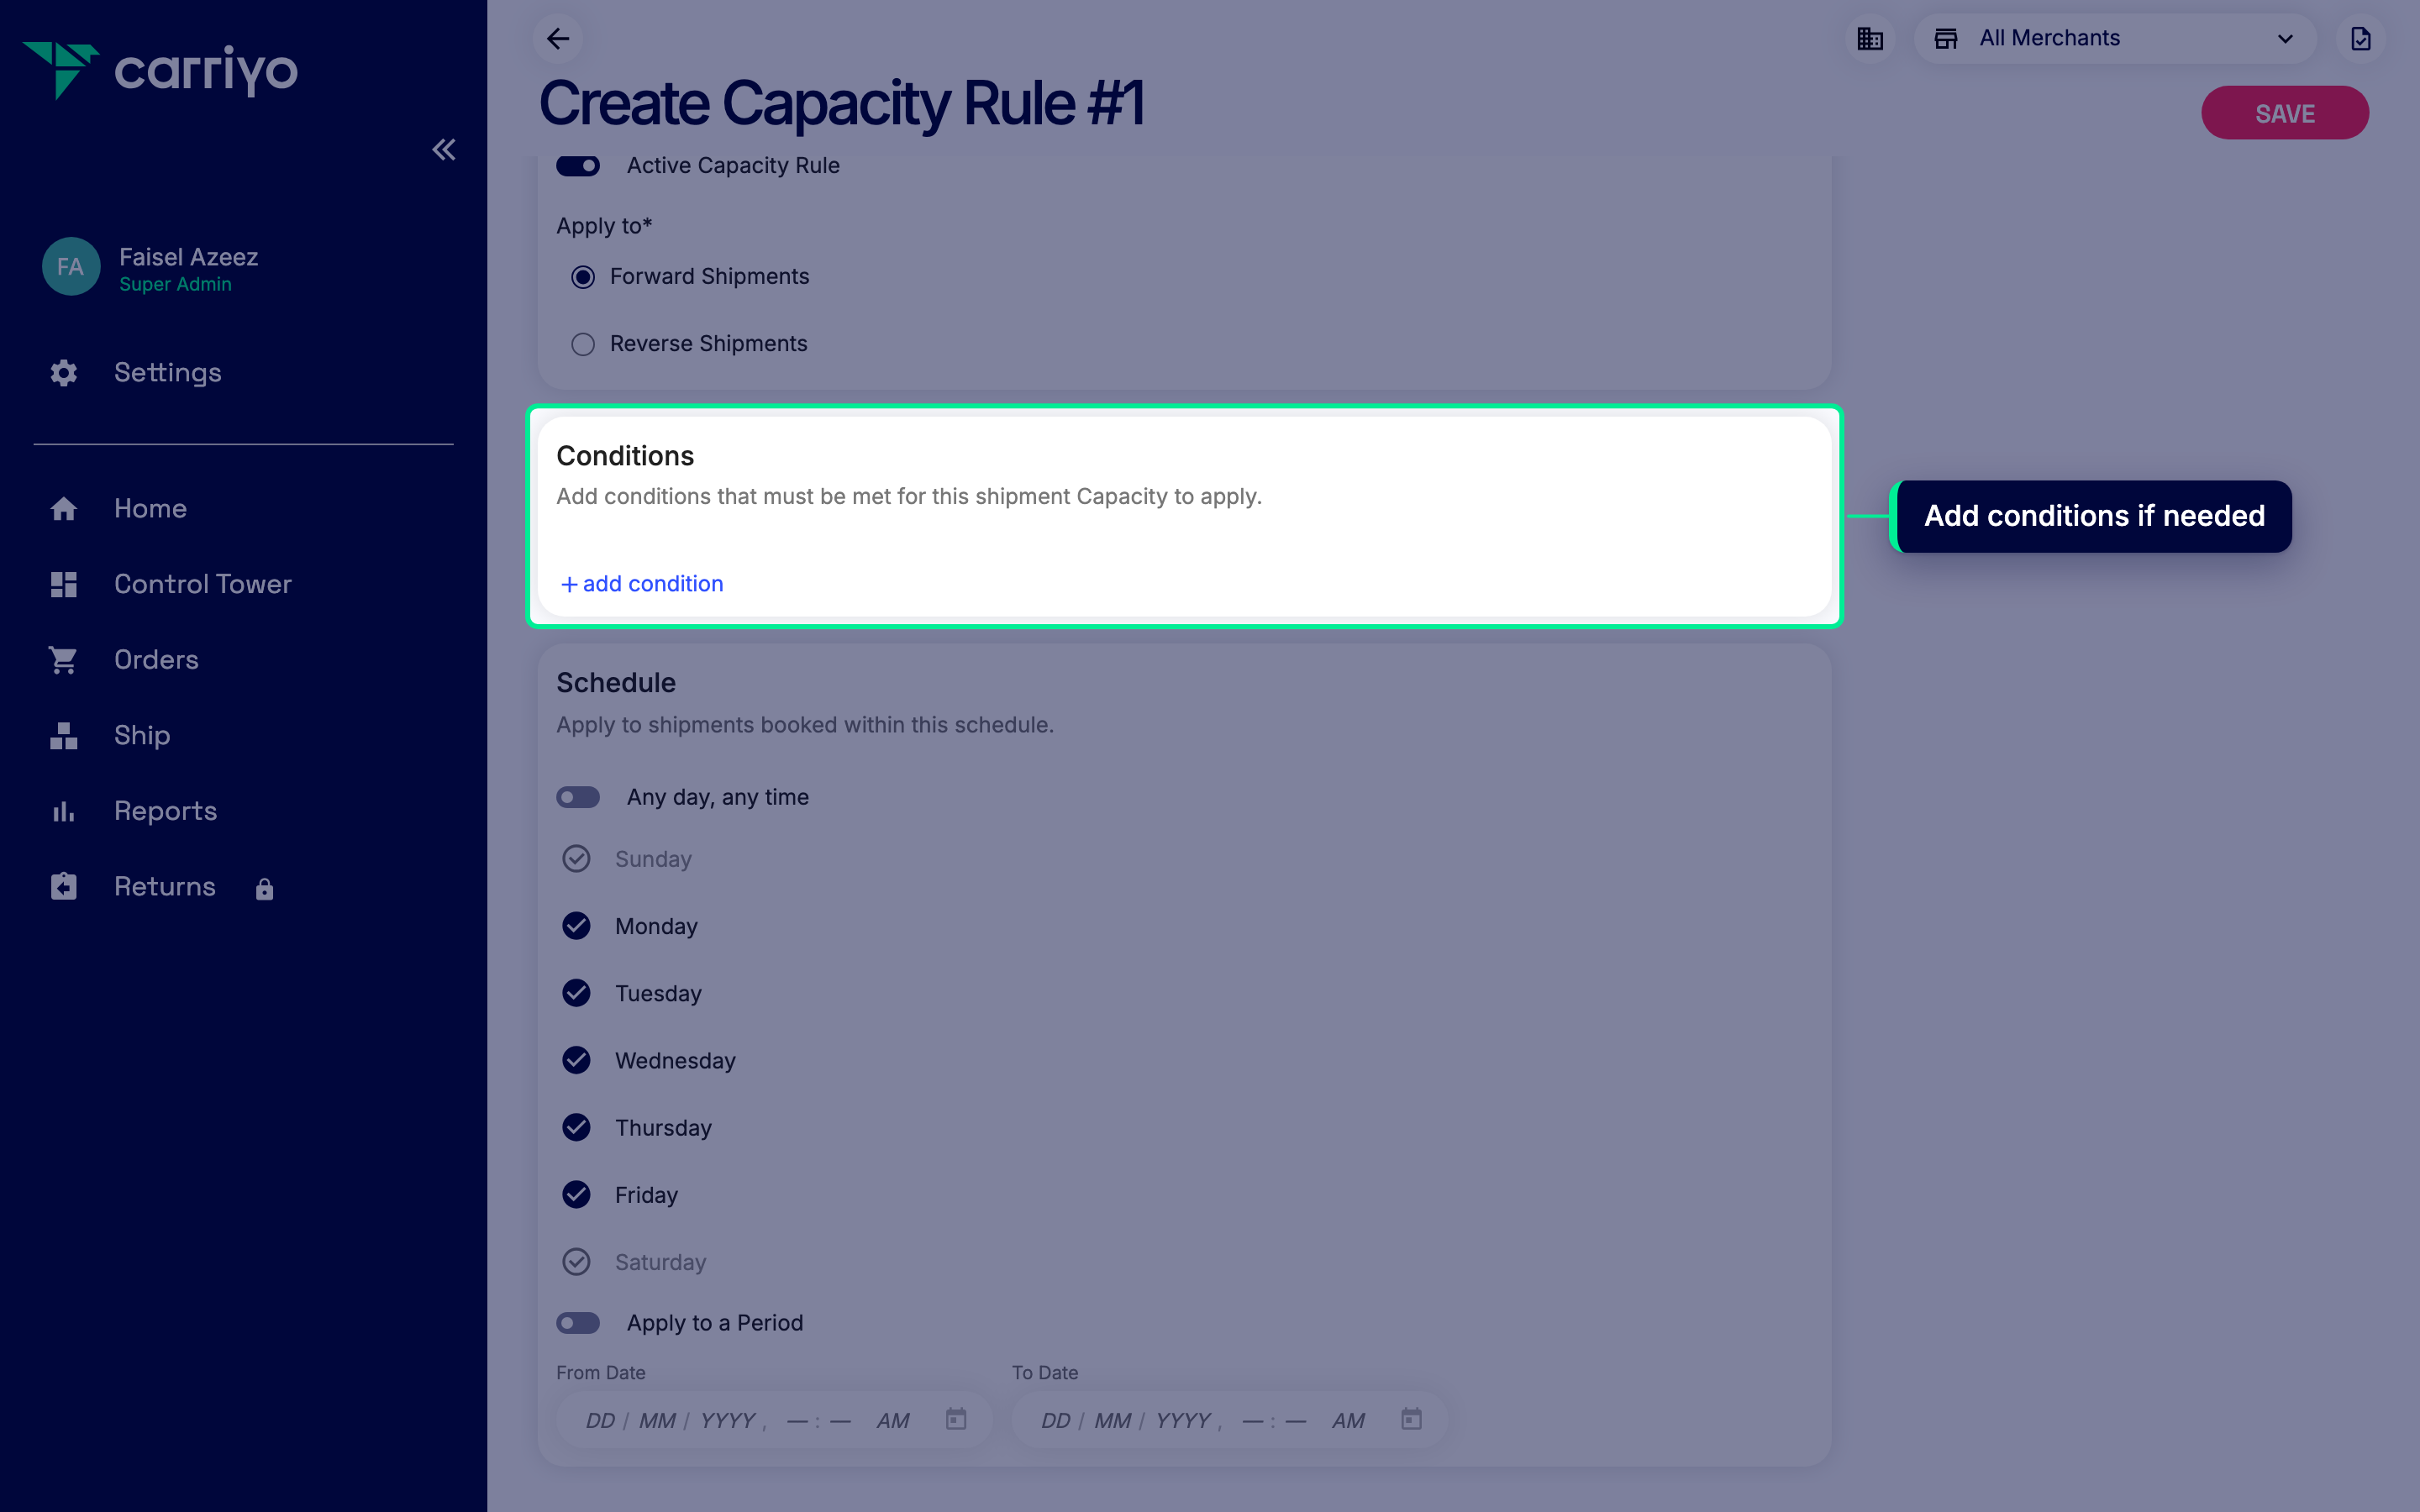Open Ship menu item
Viewport: 2420px width, 1512px height.
142,735
